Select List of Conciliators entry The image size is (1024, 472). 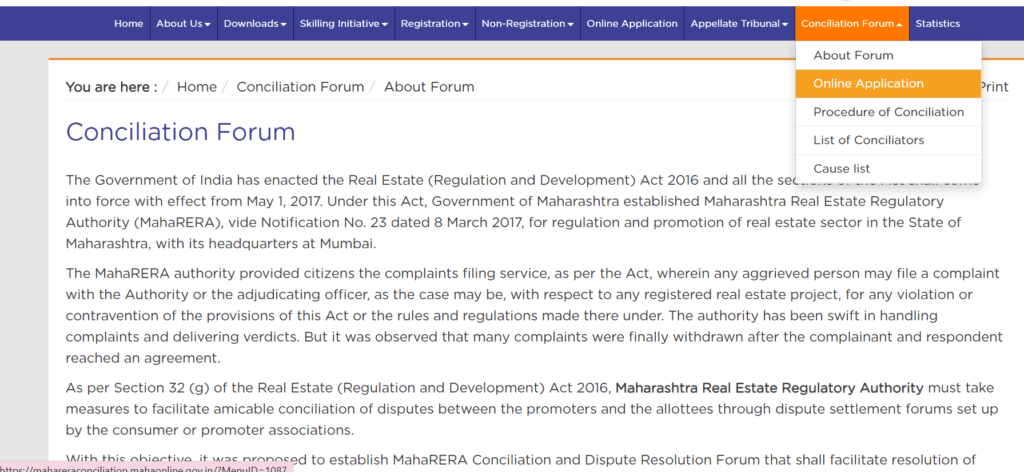(x=888, y=140)
